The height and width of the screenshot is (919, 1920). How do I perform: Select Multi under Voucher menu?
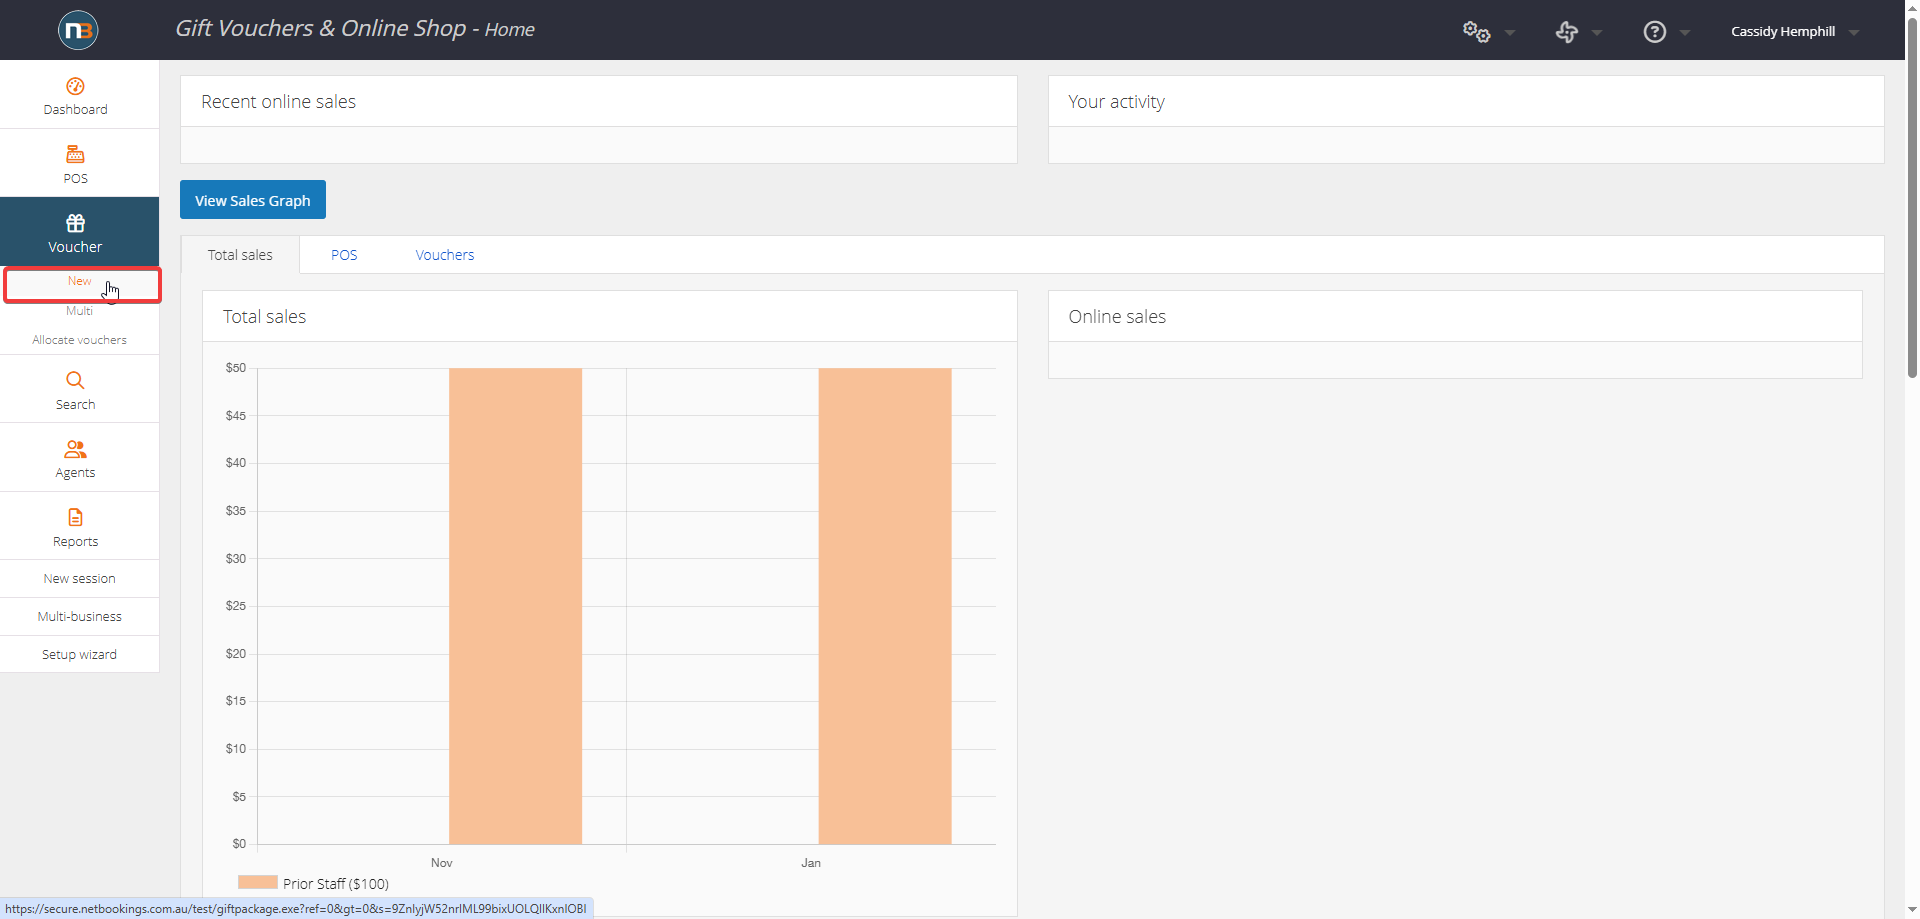point(80,311)
